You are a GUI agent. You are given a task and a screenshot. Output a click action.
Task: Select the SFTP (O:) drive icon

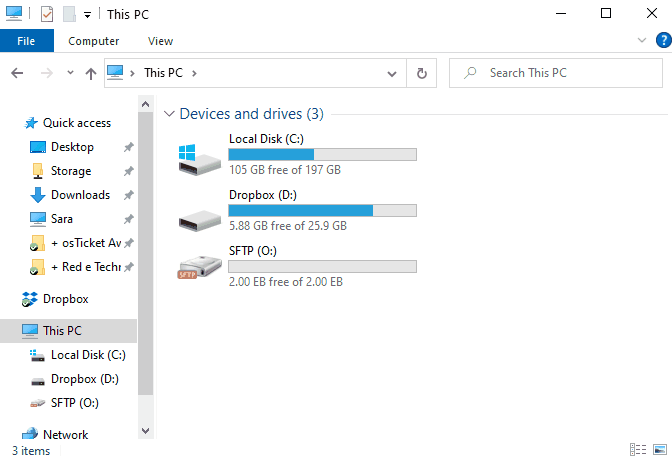tap(199, 267)
